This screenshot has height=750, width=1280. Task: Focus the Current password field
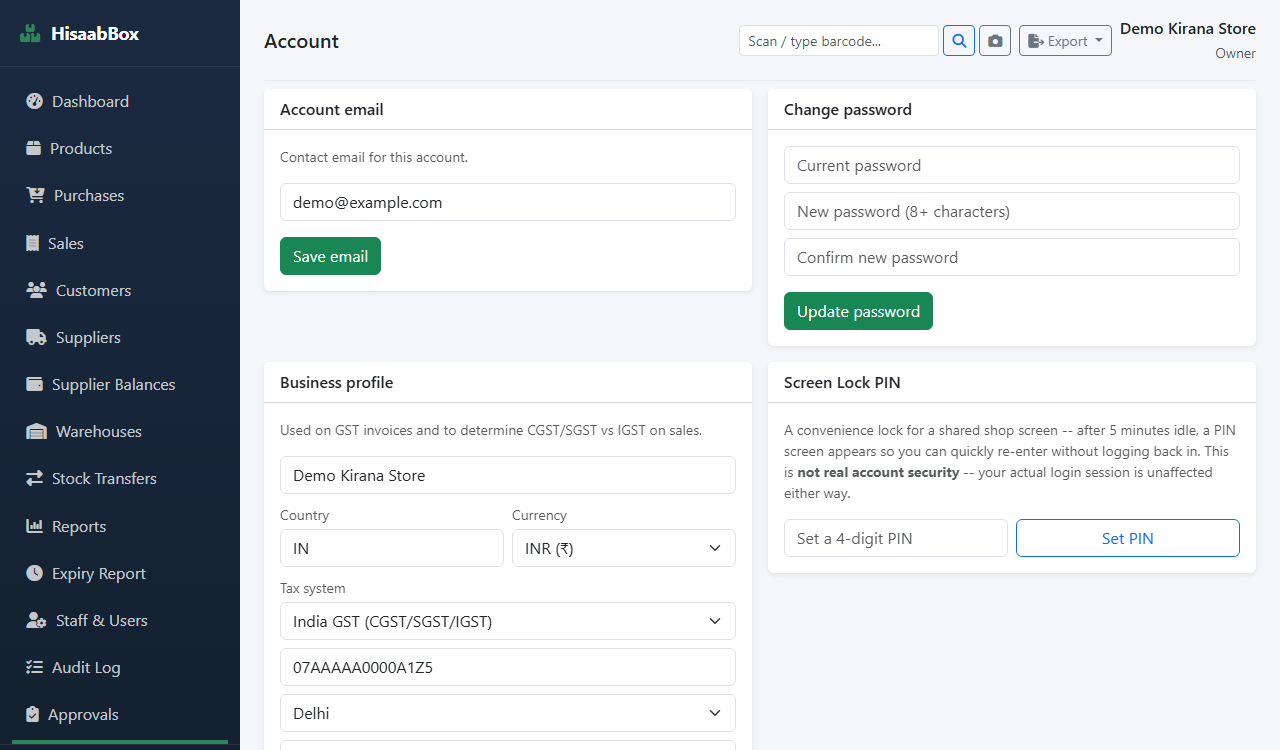(1012, 165)
